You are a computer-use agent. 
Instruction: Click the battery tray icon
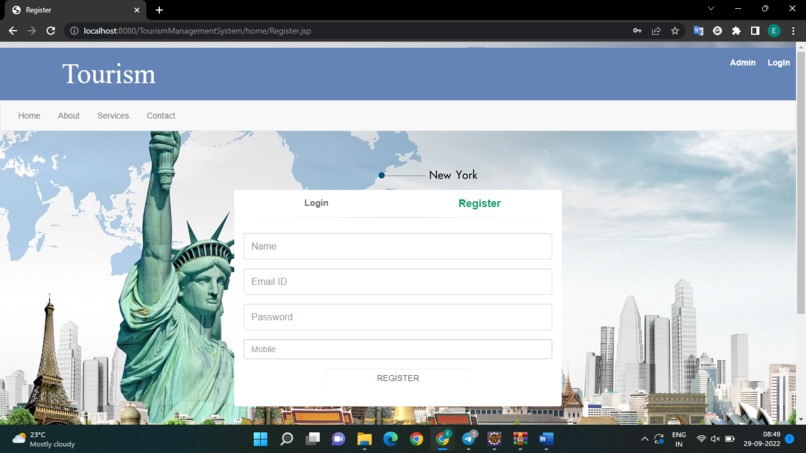coord(729,439)
